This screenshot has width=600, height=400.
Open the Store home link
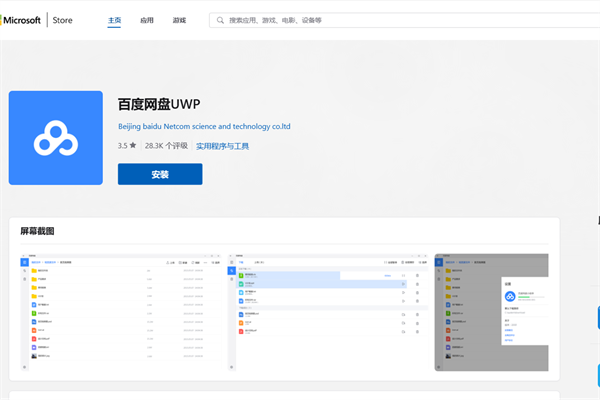coord(62,20)
